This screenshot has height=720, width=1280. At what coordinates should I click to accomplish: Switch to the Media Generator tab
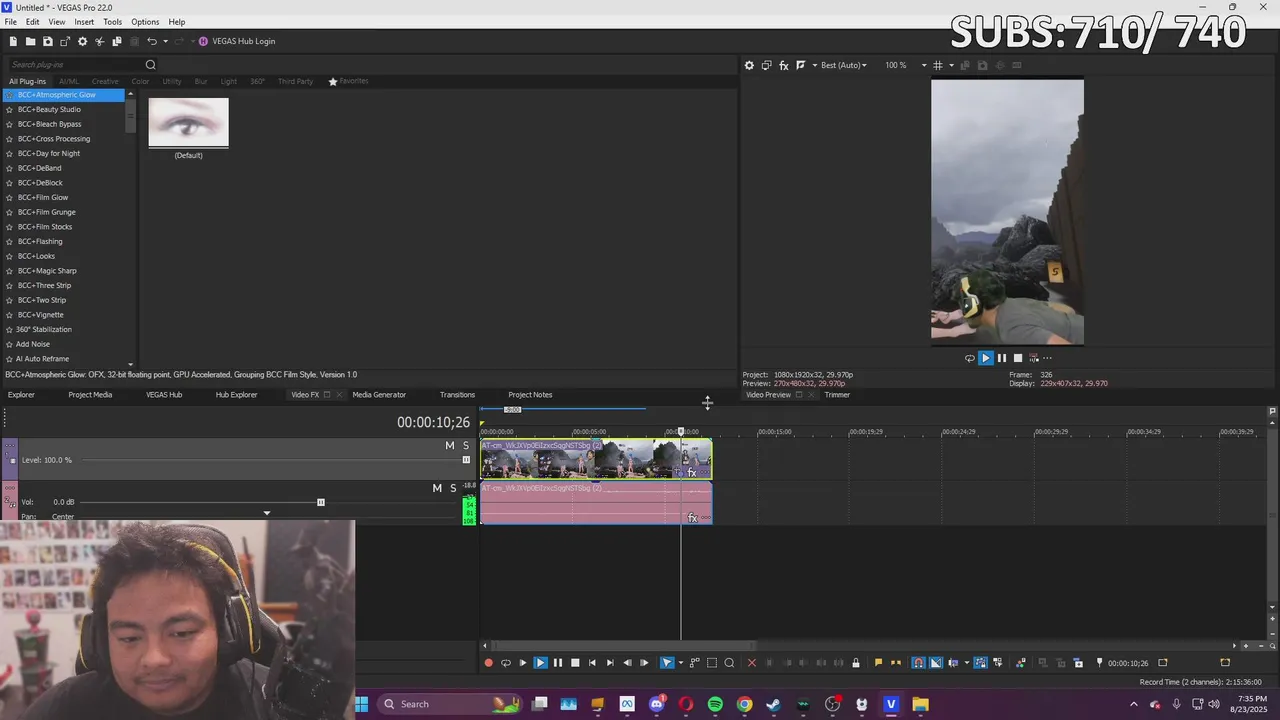(x=379, y=395)
